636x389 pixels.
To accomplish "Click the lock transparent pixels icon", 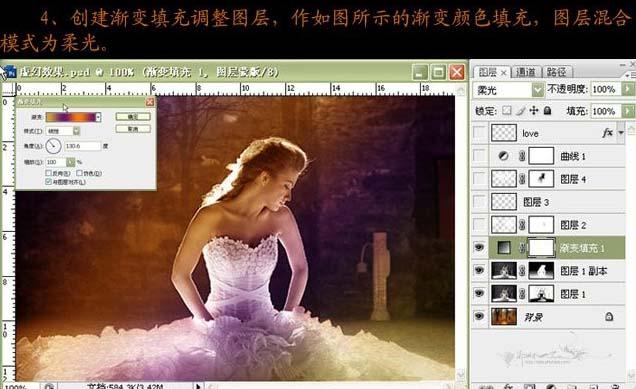I will click(507, 110).
